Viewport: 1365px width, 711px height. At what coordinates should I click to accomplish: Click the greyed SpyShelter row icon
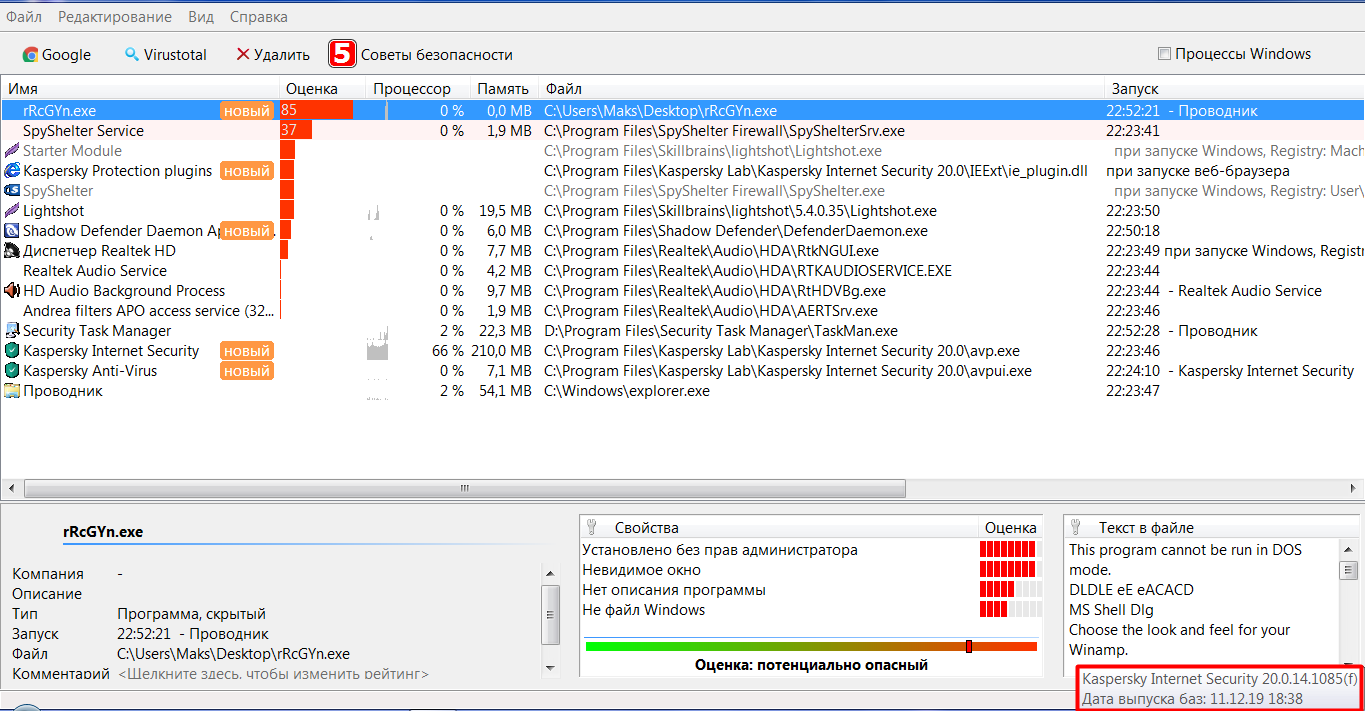coord(12,191)
